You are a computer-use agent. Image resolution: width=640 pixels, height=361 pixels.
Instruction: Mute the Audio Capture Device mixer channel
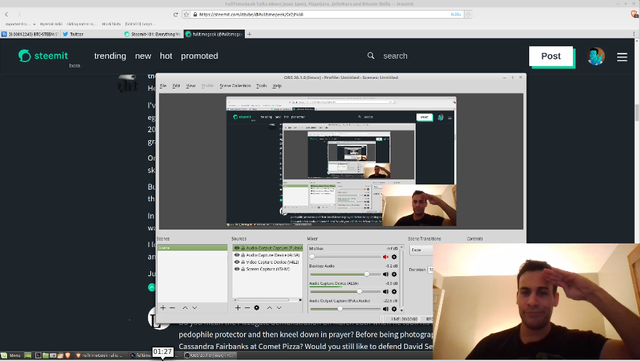(x=385, y=292)
